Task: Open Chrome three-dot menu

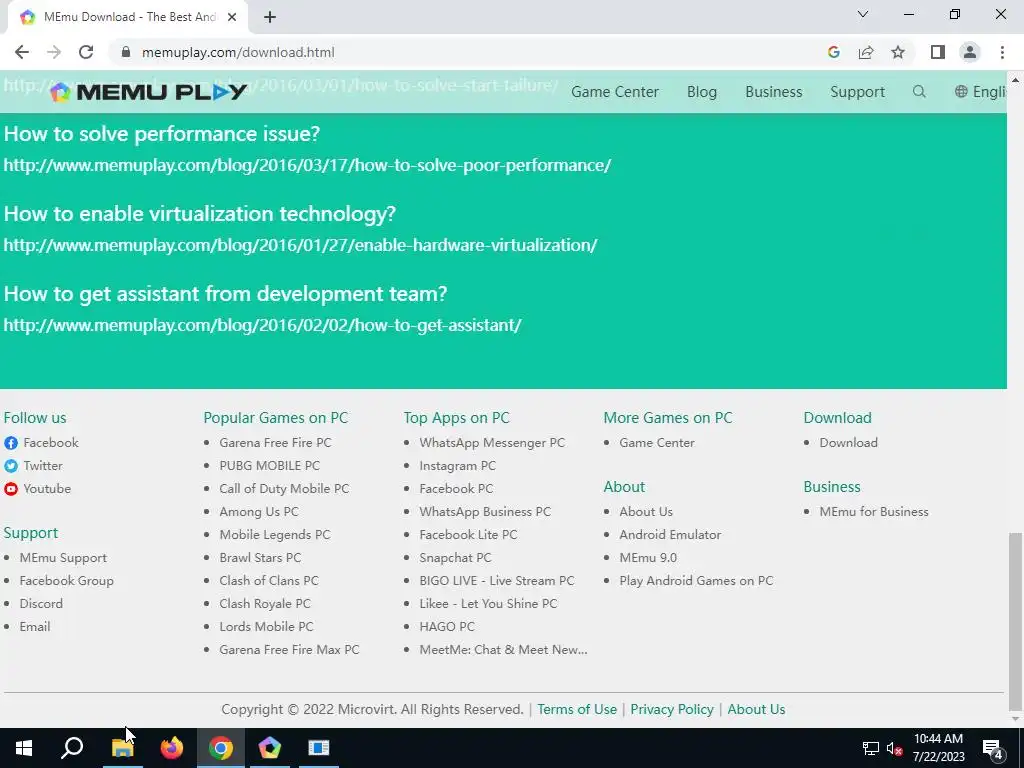Action: coord(1002,52)
